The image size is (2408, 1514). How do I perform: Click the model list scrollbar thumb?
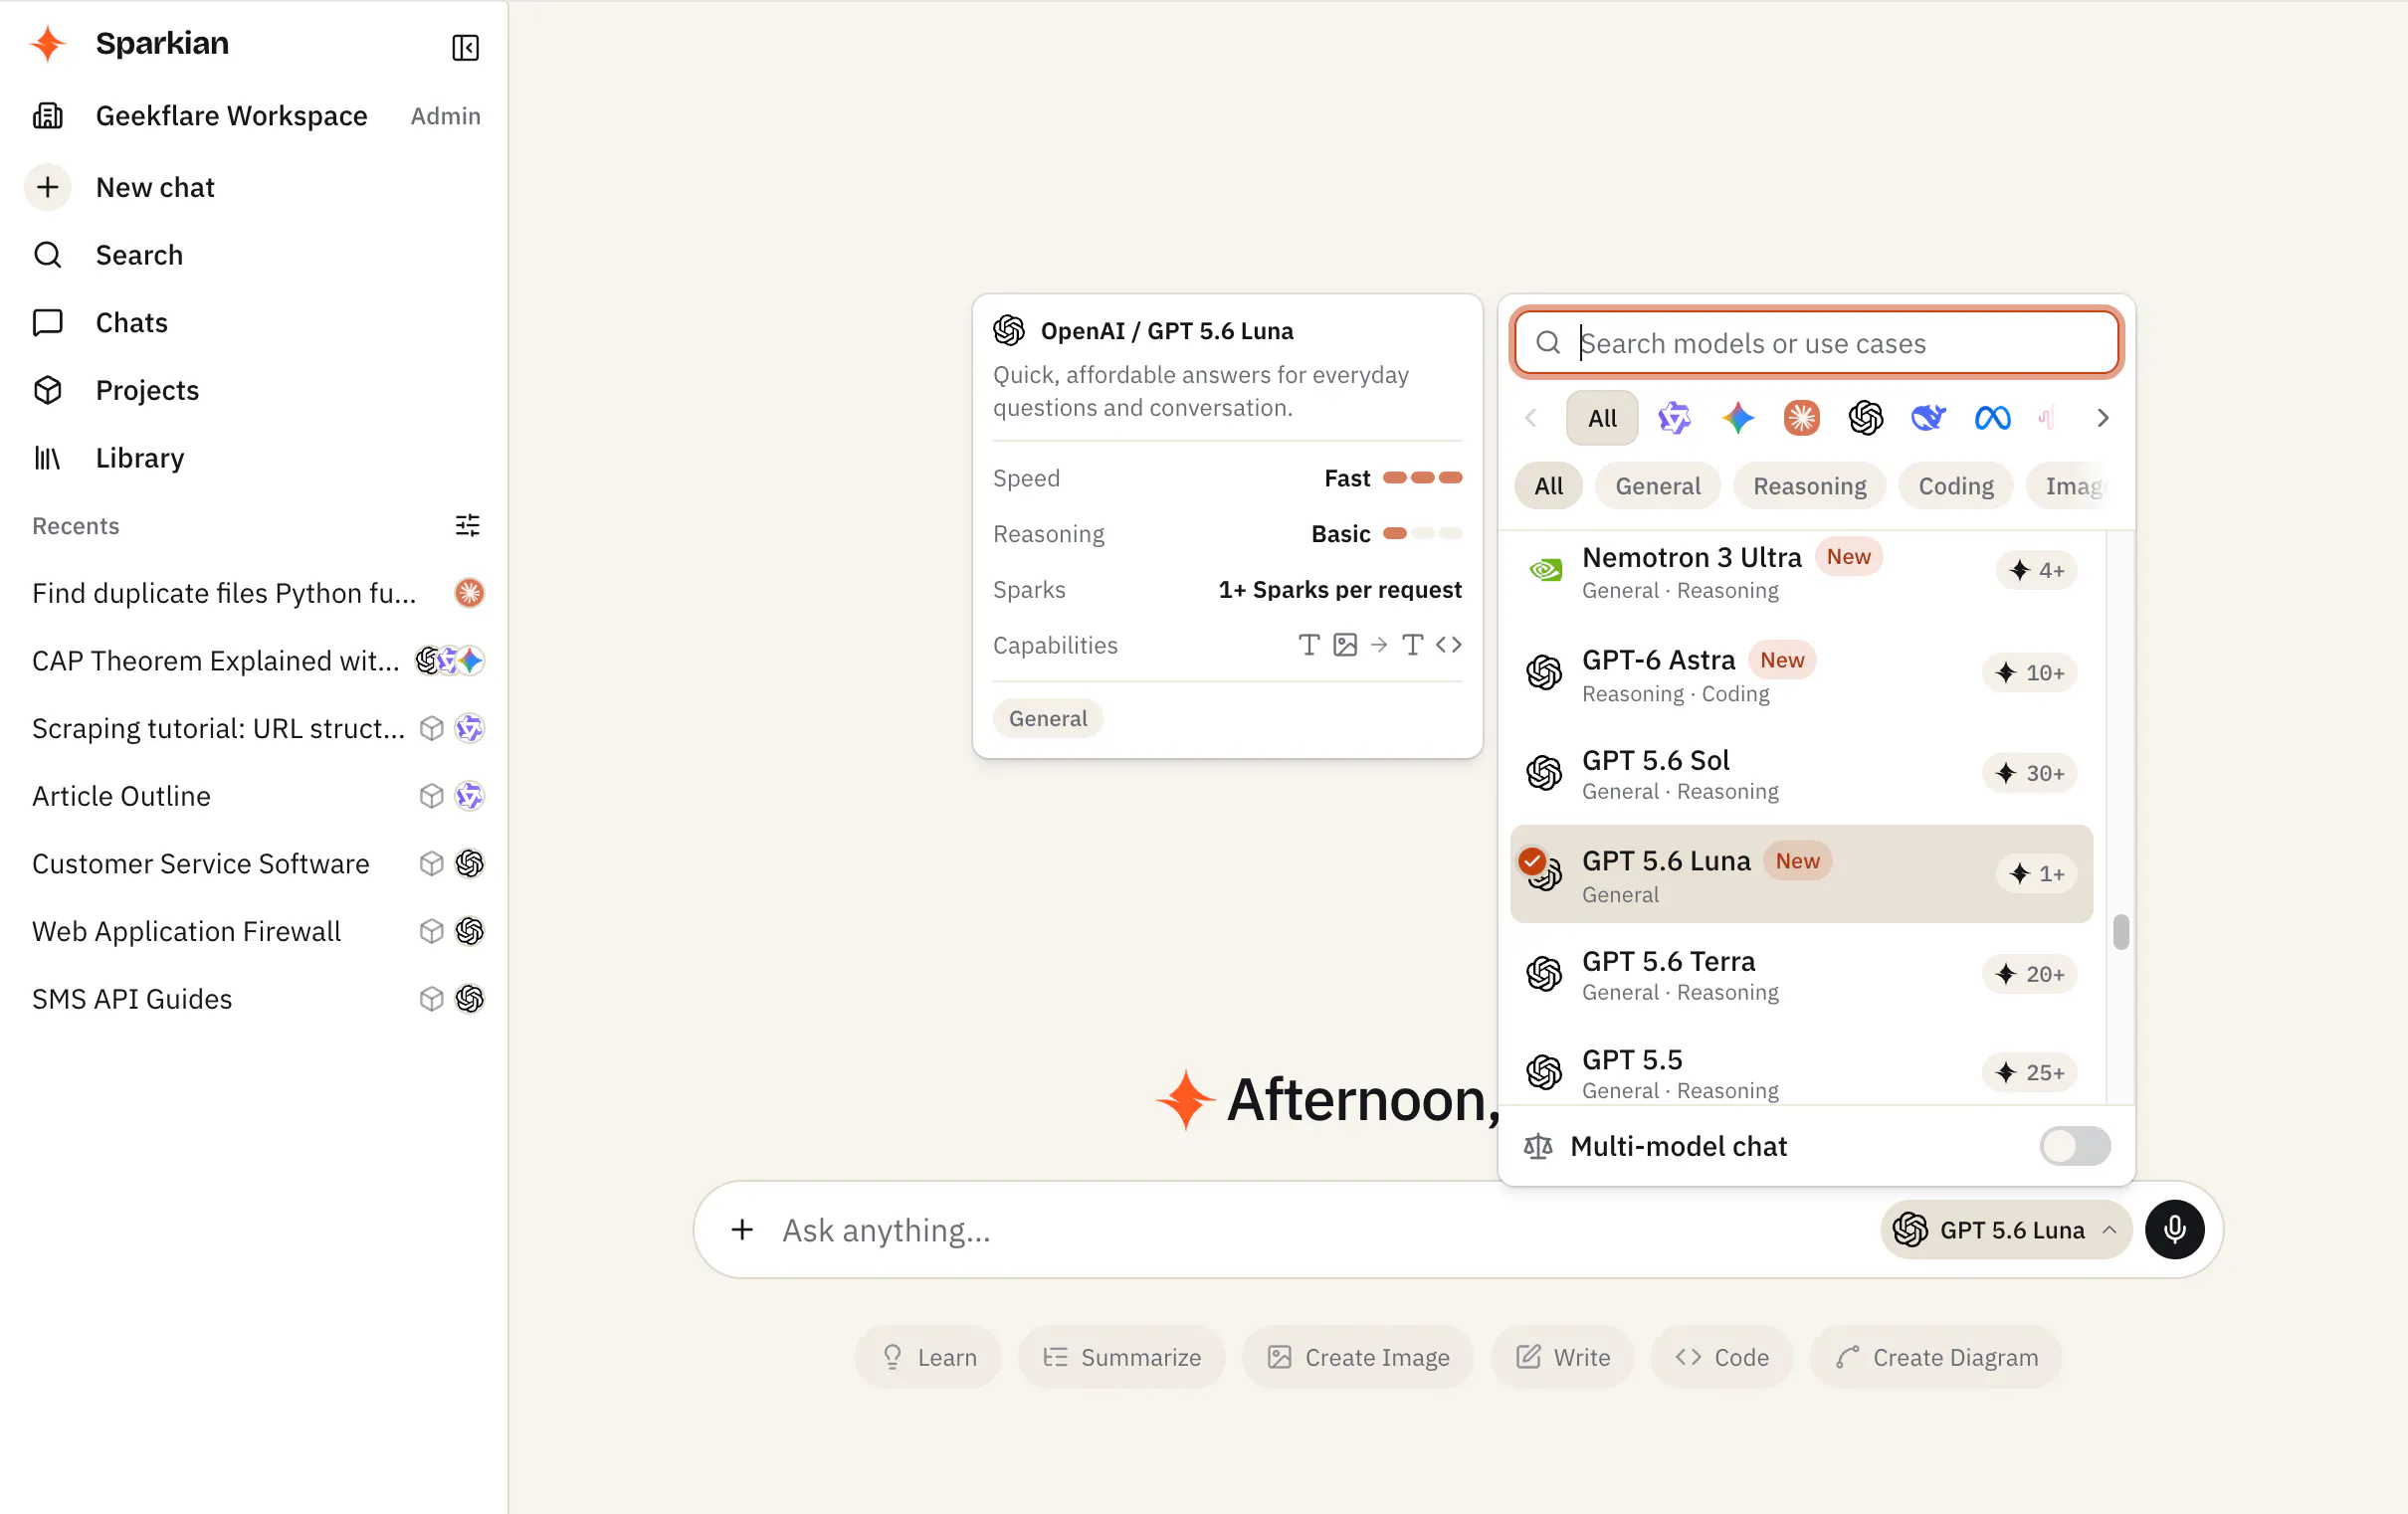[x=2120, y=932]
